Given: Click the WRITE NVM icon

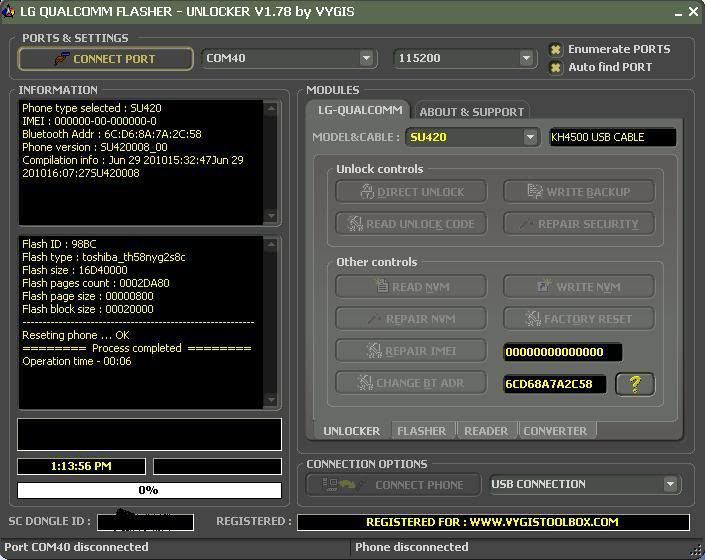Looking at the screenshot, I should pos(544,285).
